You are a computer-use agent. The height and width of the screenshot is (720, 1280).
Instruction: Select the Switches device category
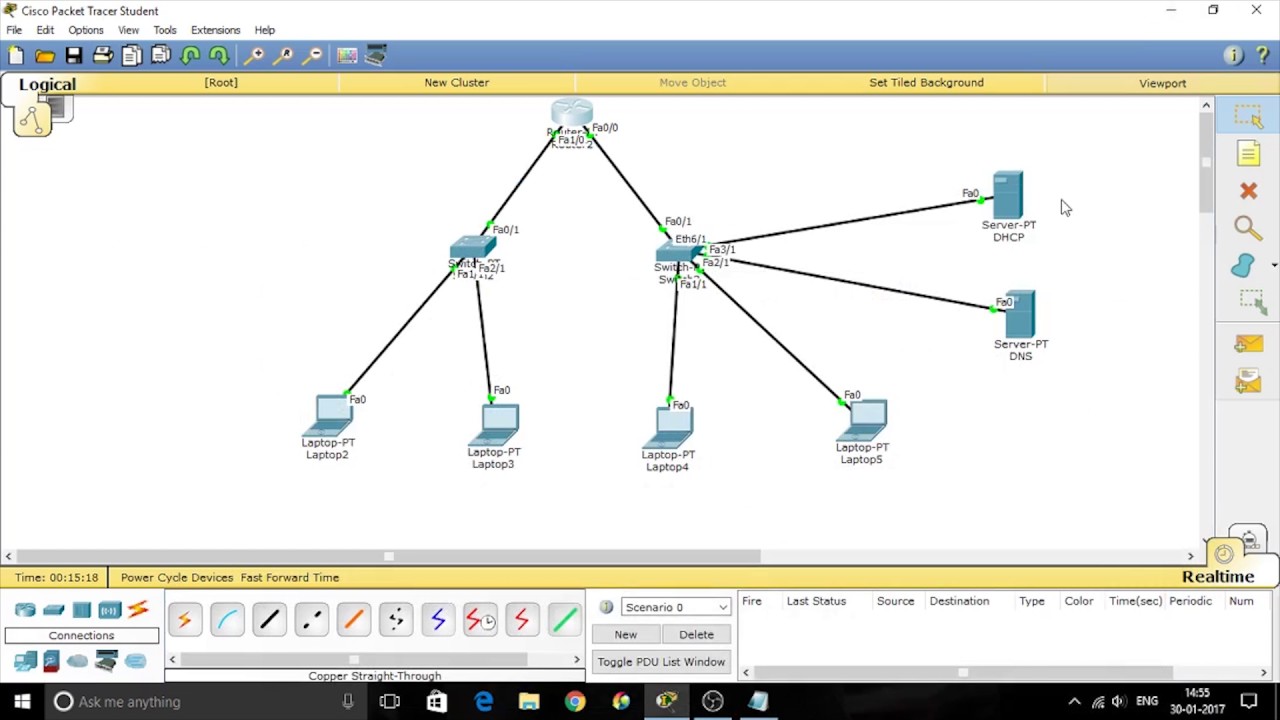point(54,610)
